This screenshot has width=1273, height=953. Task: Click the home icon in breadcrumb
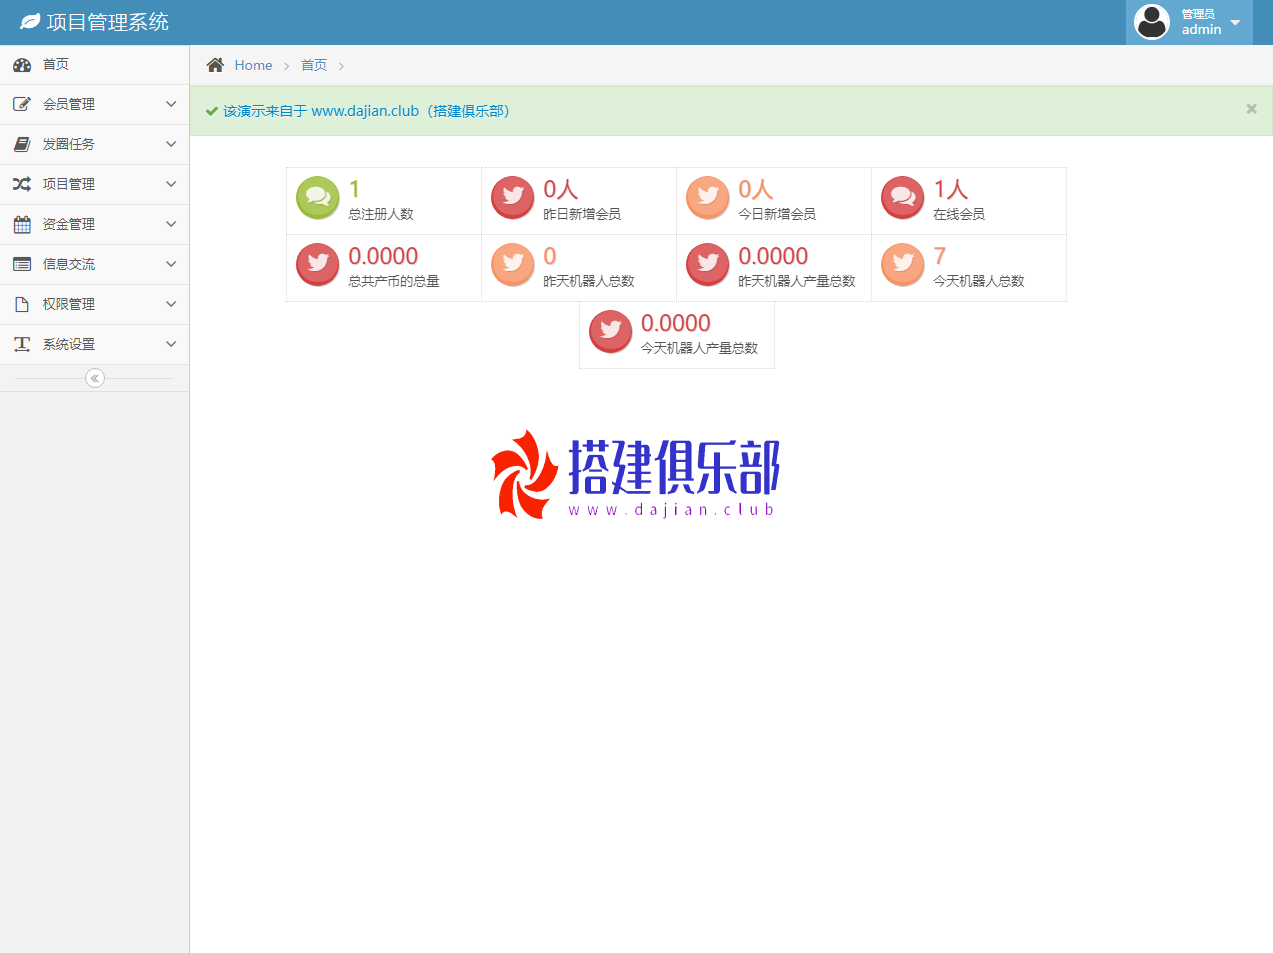pyautogui.click(x=215, y=65)
